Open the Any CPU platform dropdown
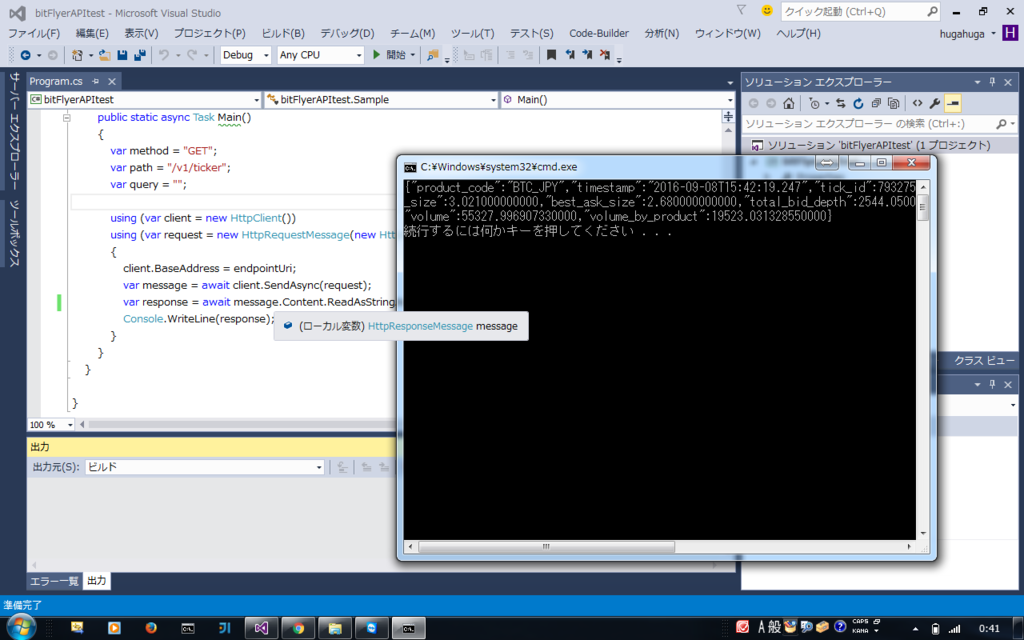The width and height of the screenshot is (1024, 640). pos(321,56)
